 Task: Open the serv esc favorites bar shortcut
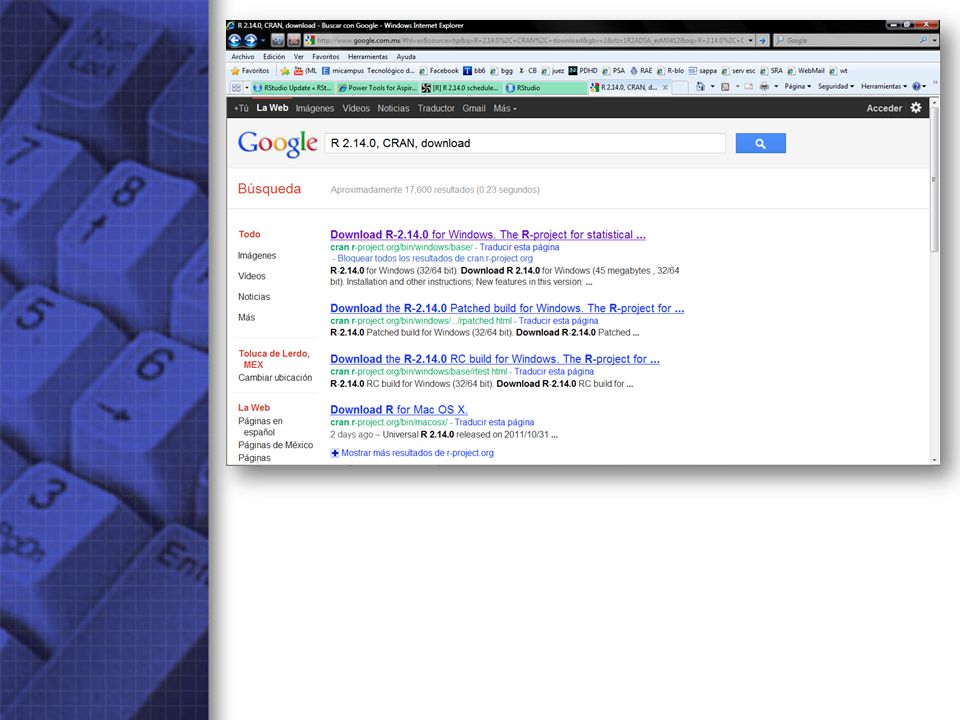click(738, 71)
